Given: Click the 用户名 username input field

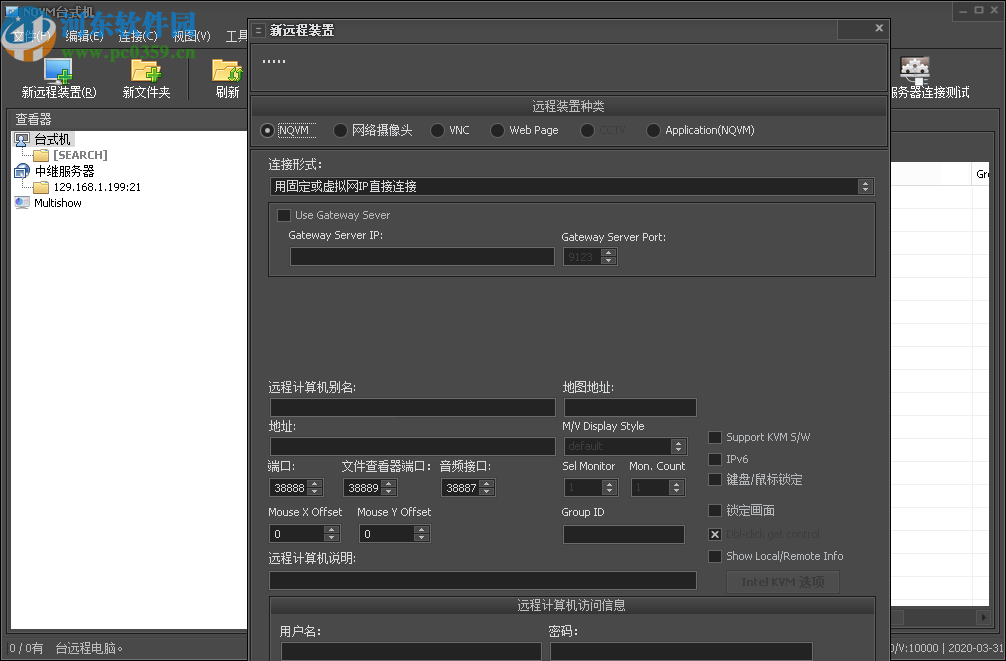Looking at the screenshot, I should 410,651.
